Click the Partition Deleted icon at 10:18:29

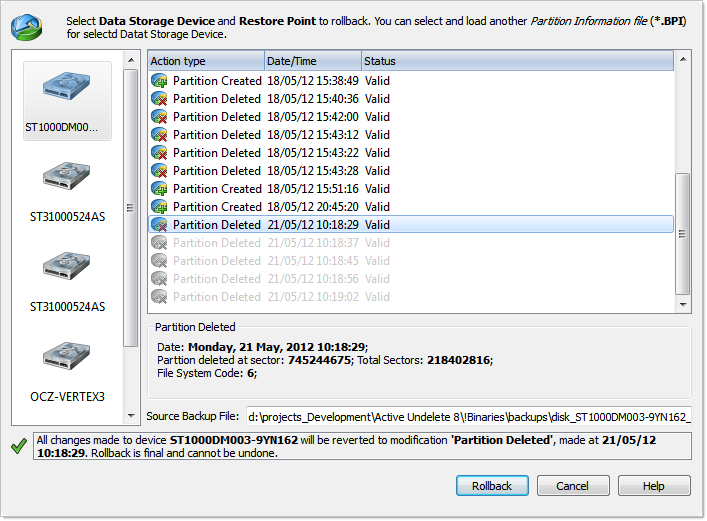pos(159,225)
